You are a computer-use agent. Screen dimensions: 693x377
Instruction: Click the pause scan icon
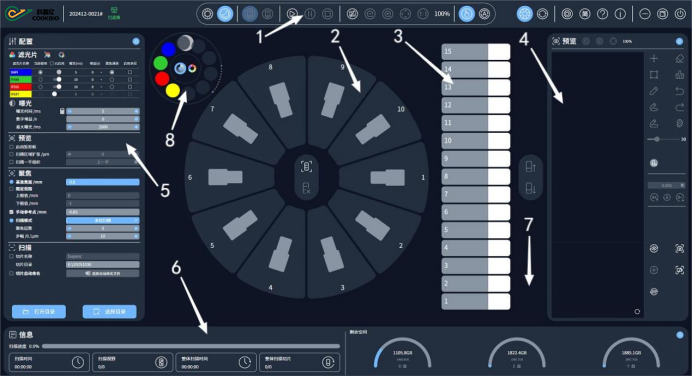click(x=310, y=14)
